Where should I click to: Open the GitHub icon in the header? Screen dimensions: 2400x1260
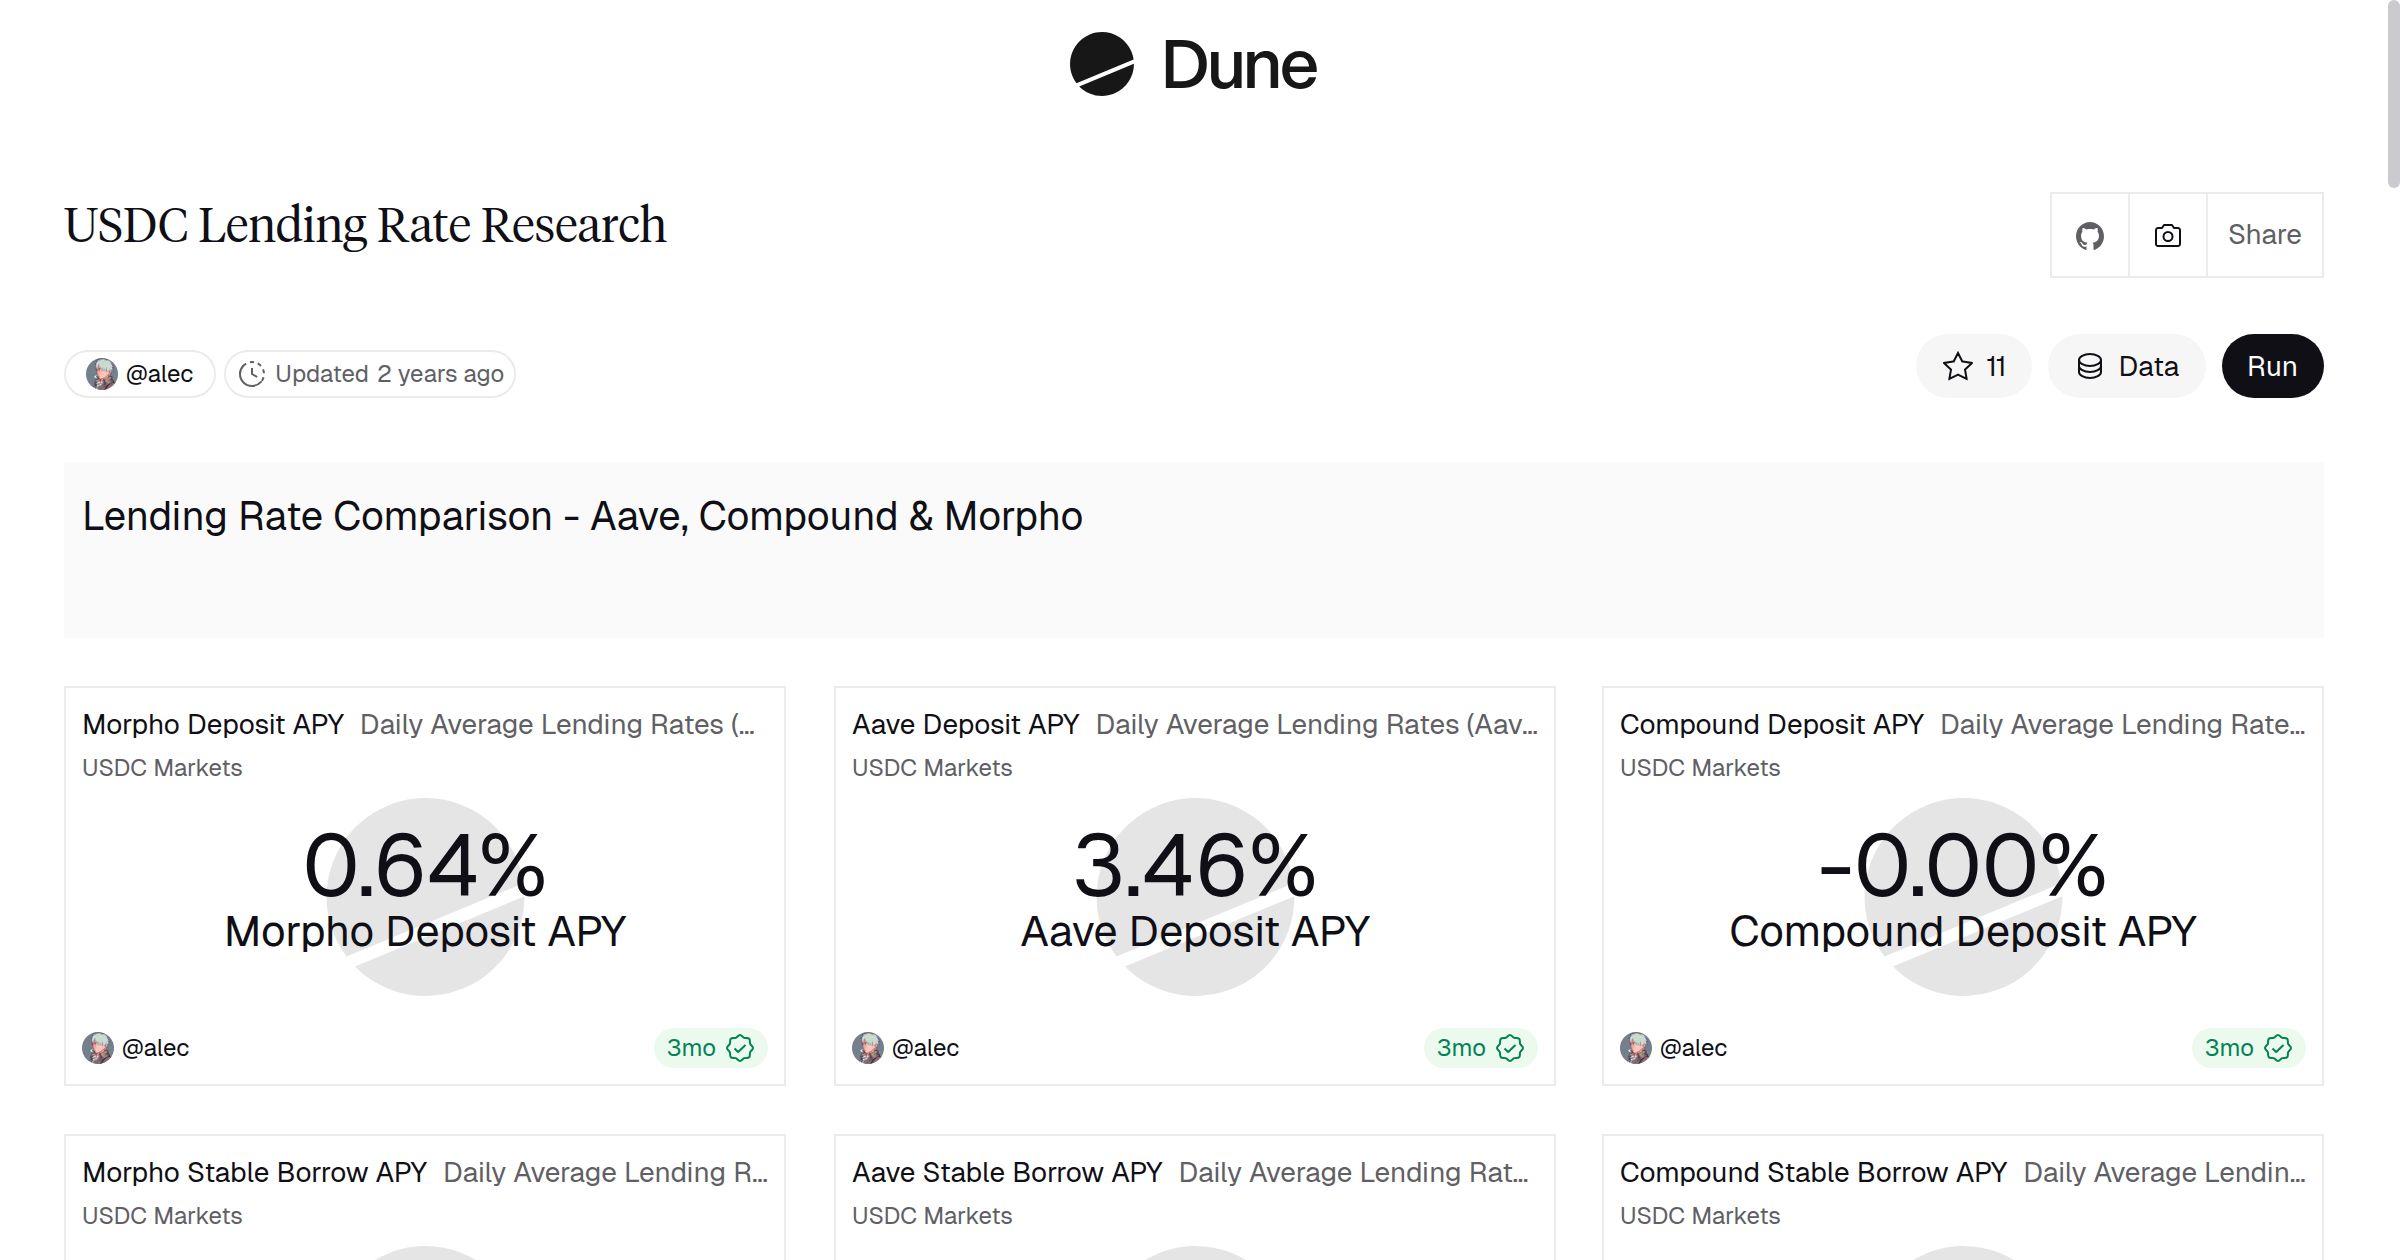[x=2089, y=234]
